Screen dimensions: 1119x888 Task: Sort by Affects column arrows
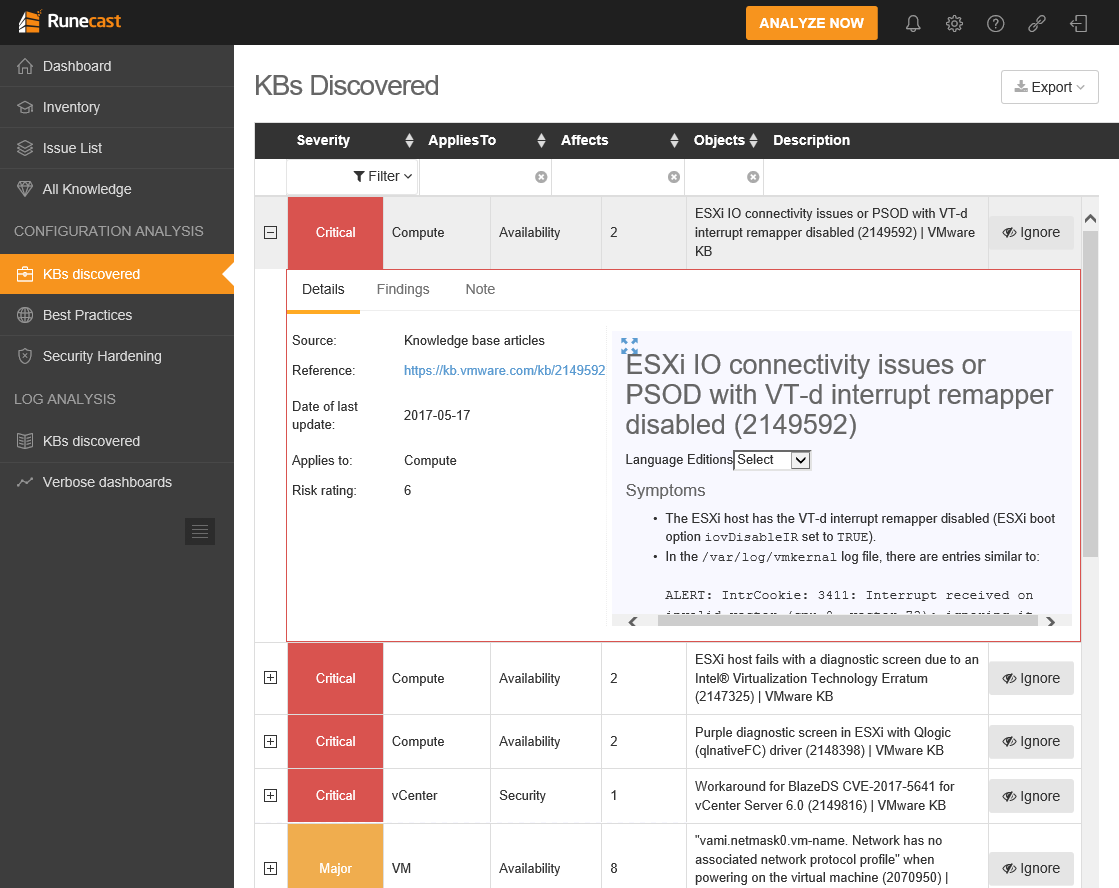click(x=674, y=141)
